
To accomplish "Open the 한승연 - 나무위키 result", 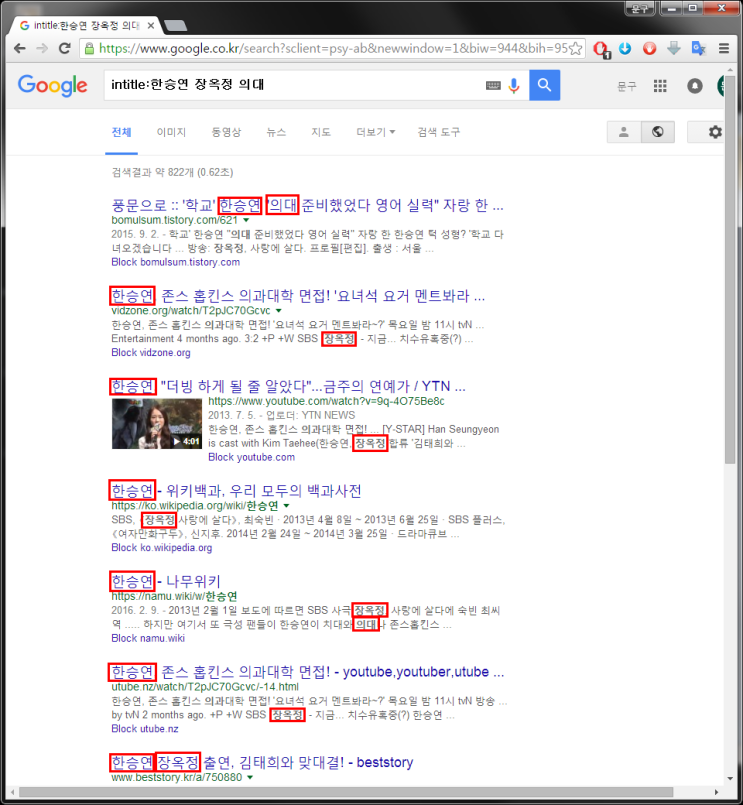I will pyautogui.click(x=166, y=581).
